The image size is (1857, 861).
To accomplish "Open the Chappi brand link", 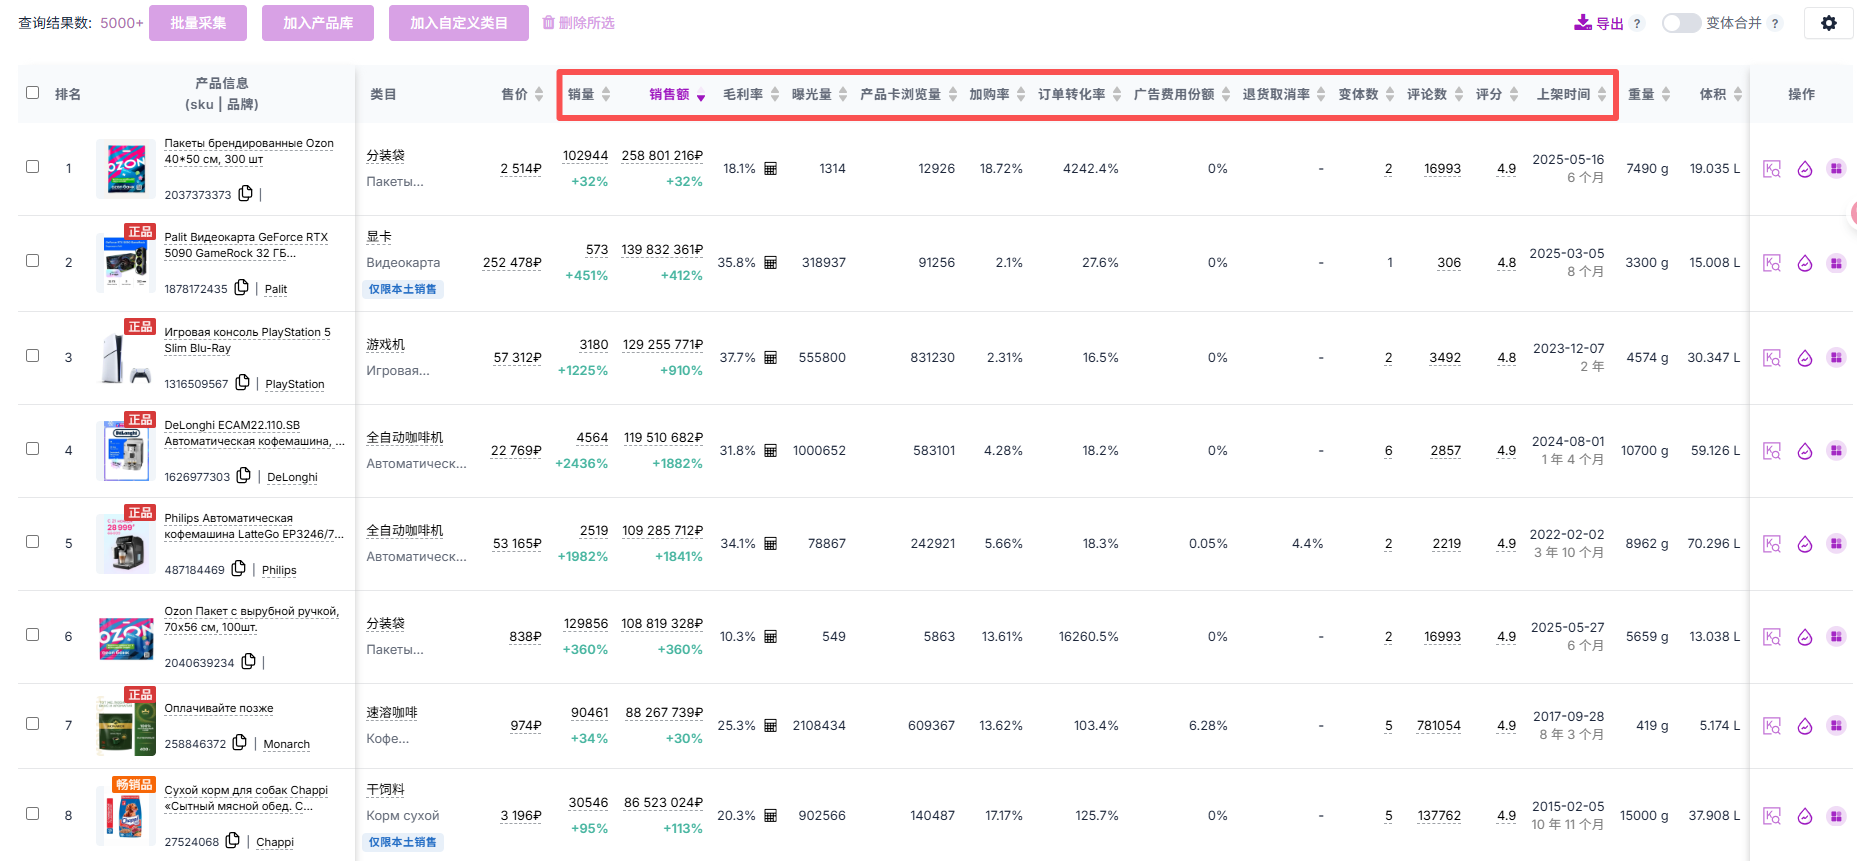I will 275,842.
